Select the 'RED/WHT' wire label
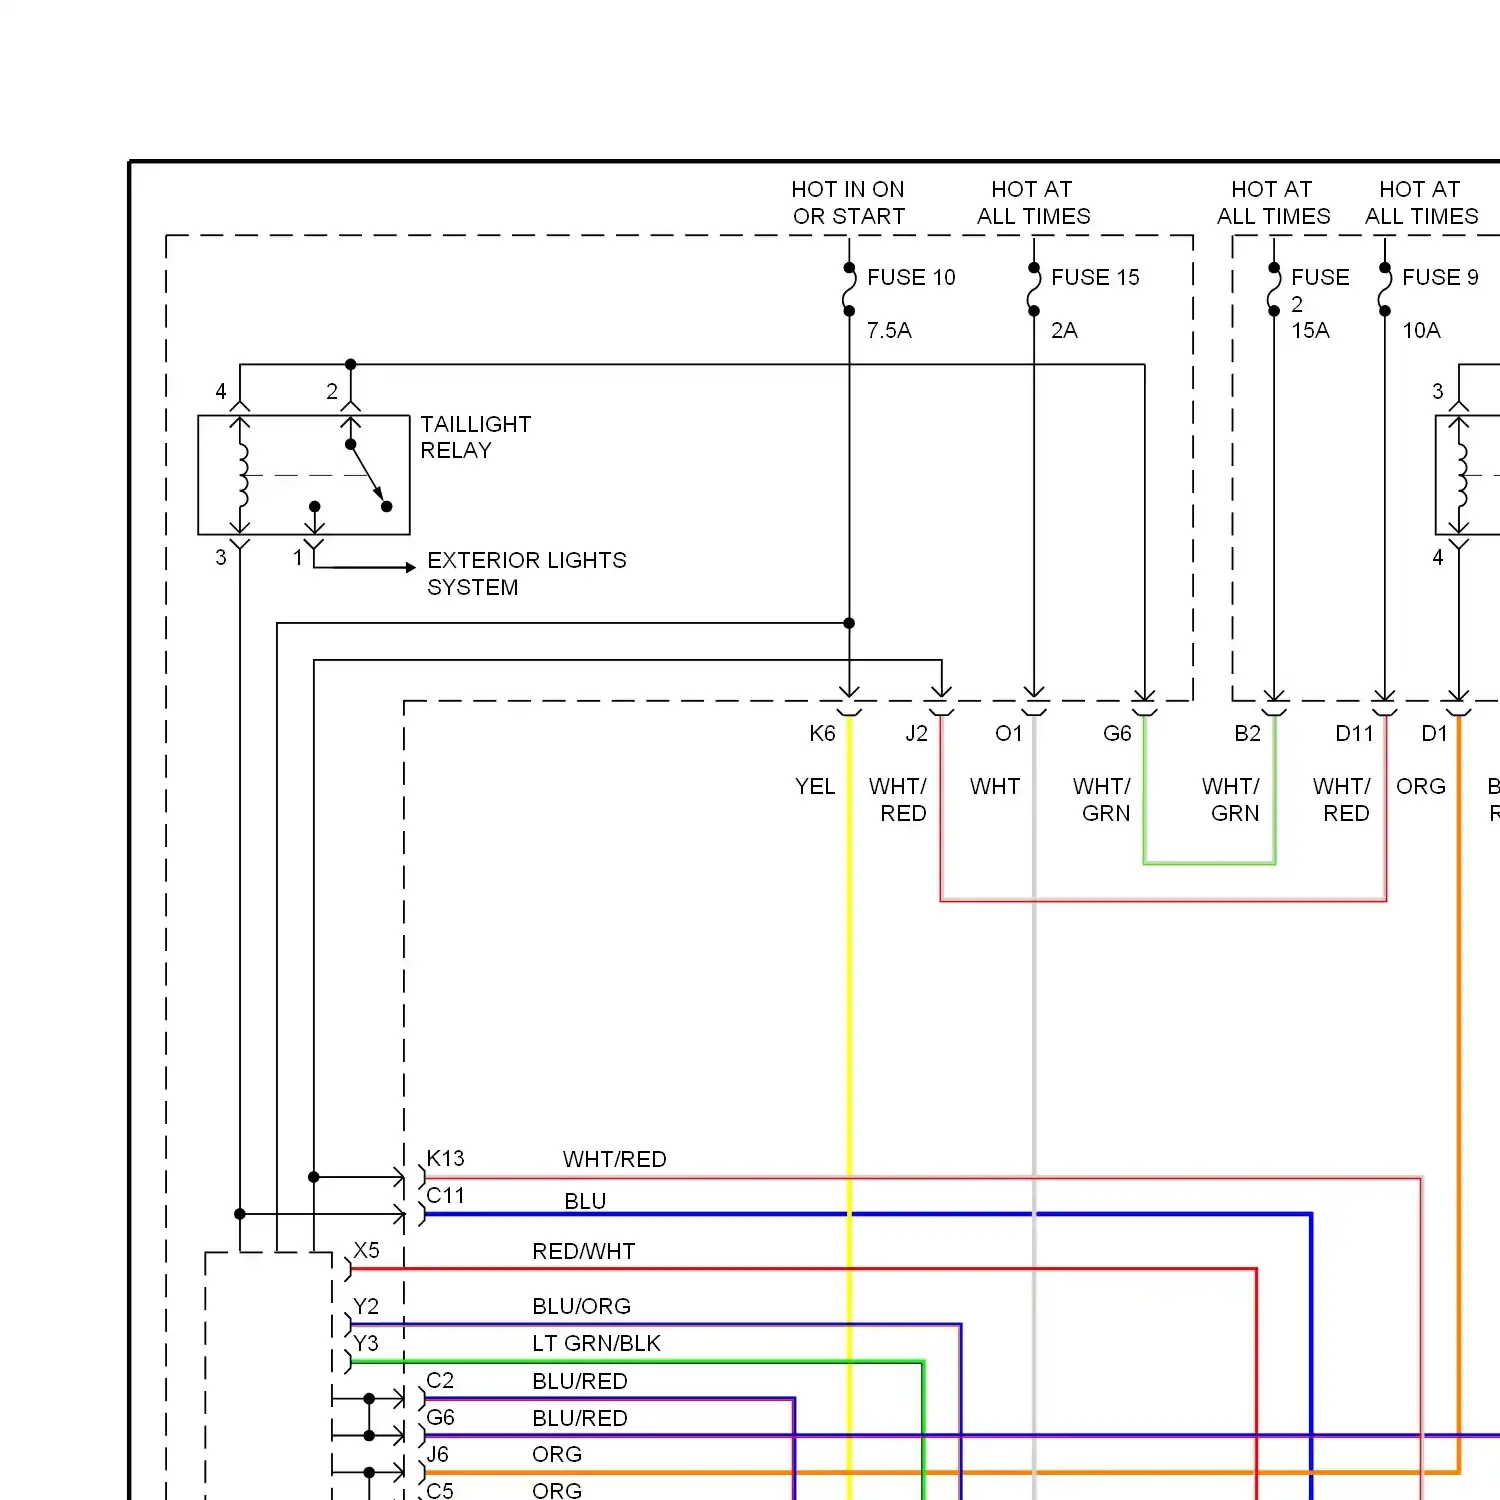The height and width of the screenshot is (1500, 1500). pyautogui.click(x=583, y=1251)
